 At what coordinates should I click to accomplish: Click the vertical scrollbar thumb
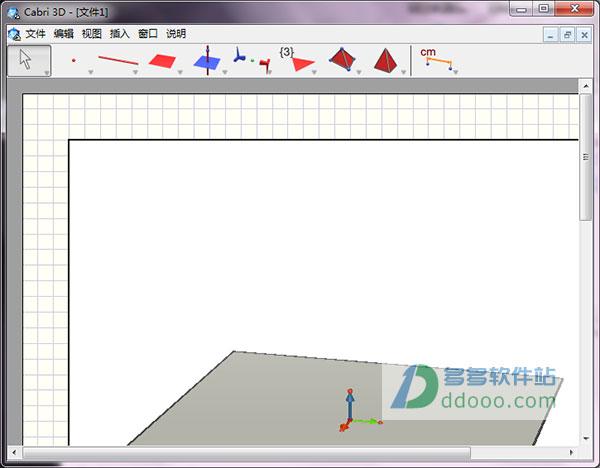pos(586,160)
